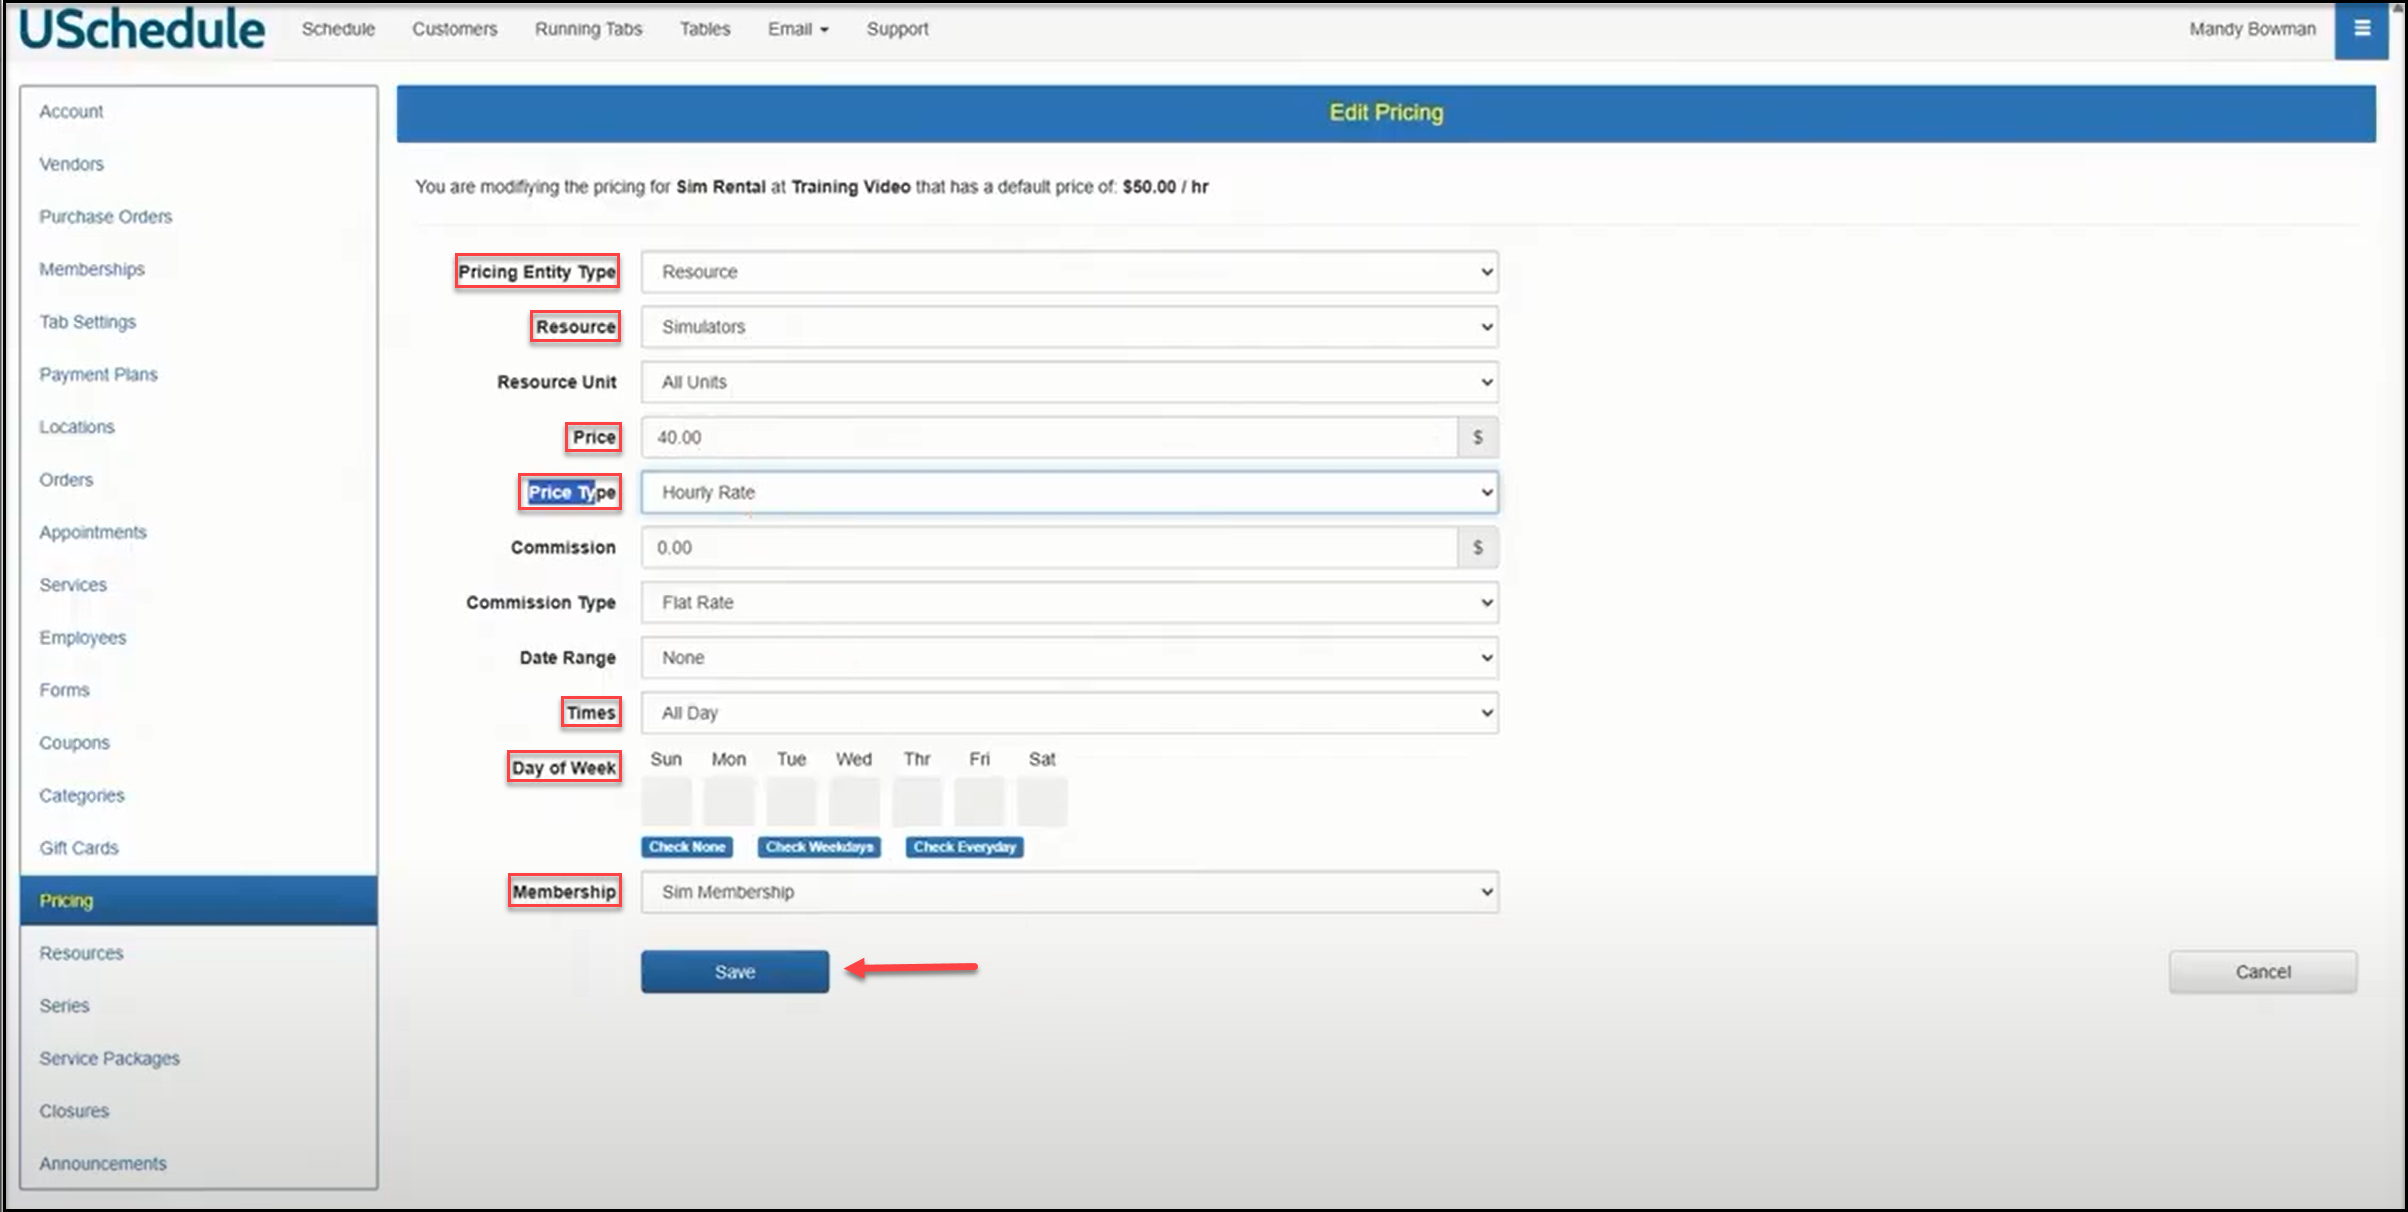The height and width of the screenshot is (1212, 2408).
Task: Open the hamburger menu icon
Action: [2361, 29]
